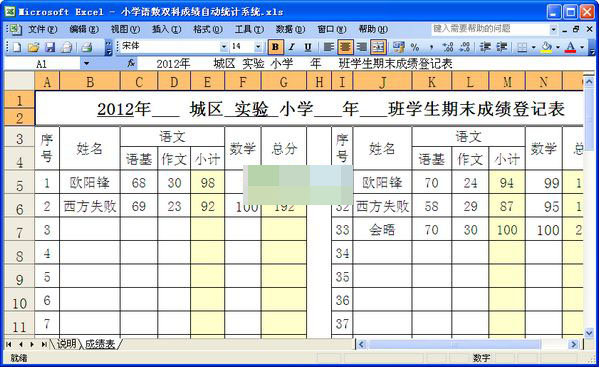The width and height of the screenshot is (599, 367).
Task: Go to previous sheet tab arrow
Action: coord(20,344)
